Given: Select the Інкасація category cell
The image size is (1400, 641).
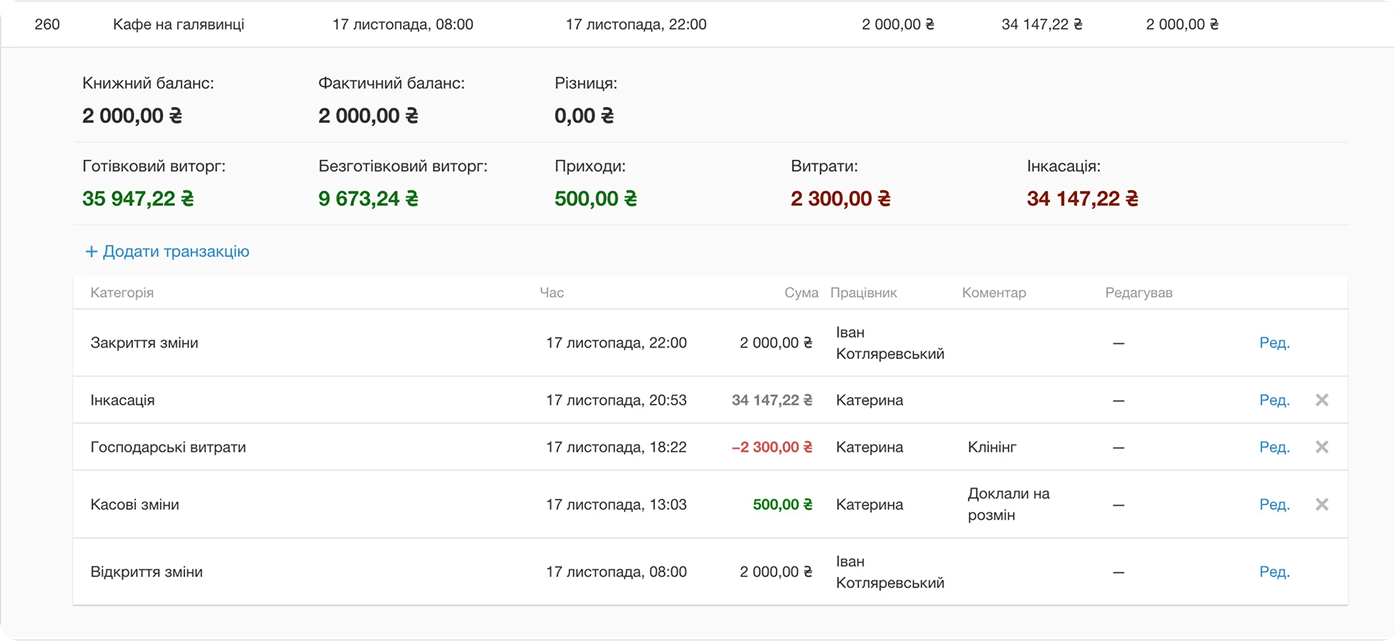Looking at the screenshot, I should pyautogui.click(x=122, y=400).
